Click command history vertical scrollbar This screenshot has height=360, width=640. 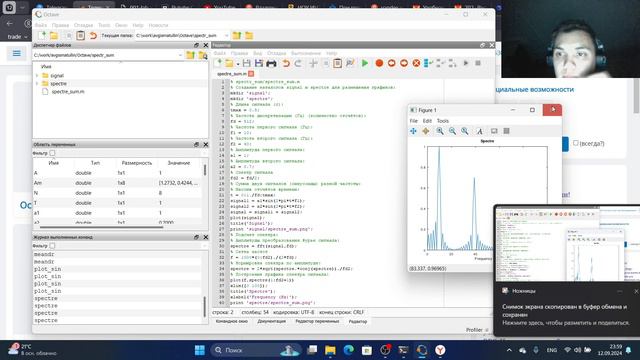click(x=204, y=307)
